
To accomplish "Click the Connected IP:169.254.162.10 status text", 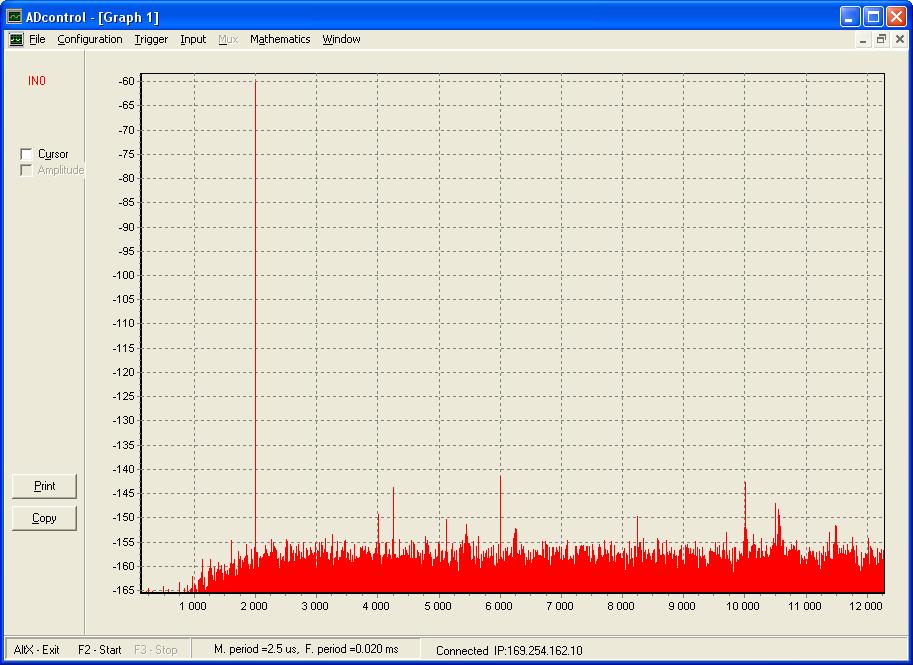I will 509,650.
